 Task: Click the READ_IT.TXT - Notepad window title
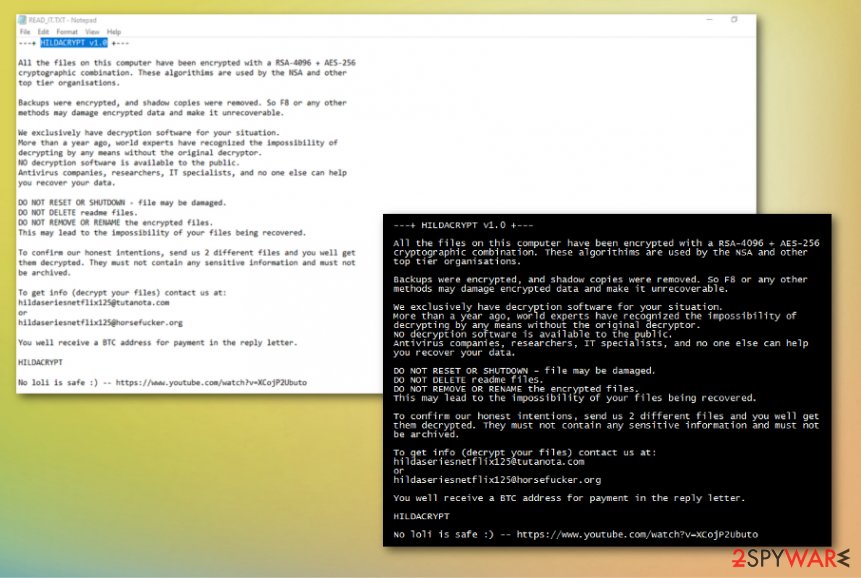point(63,20)
